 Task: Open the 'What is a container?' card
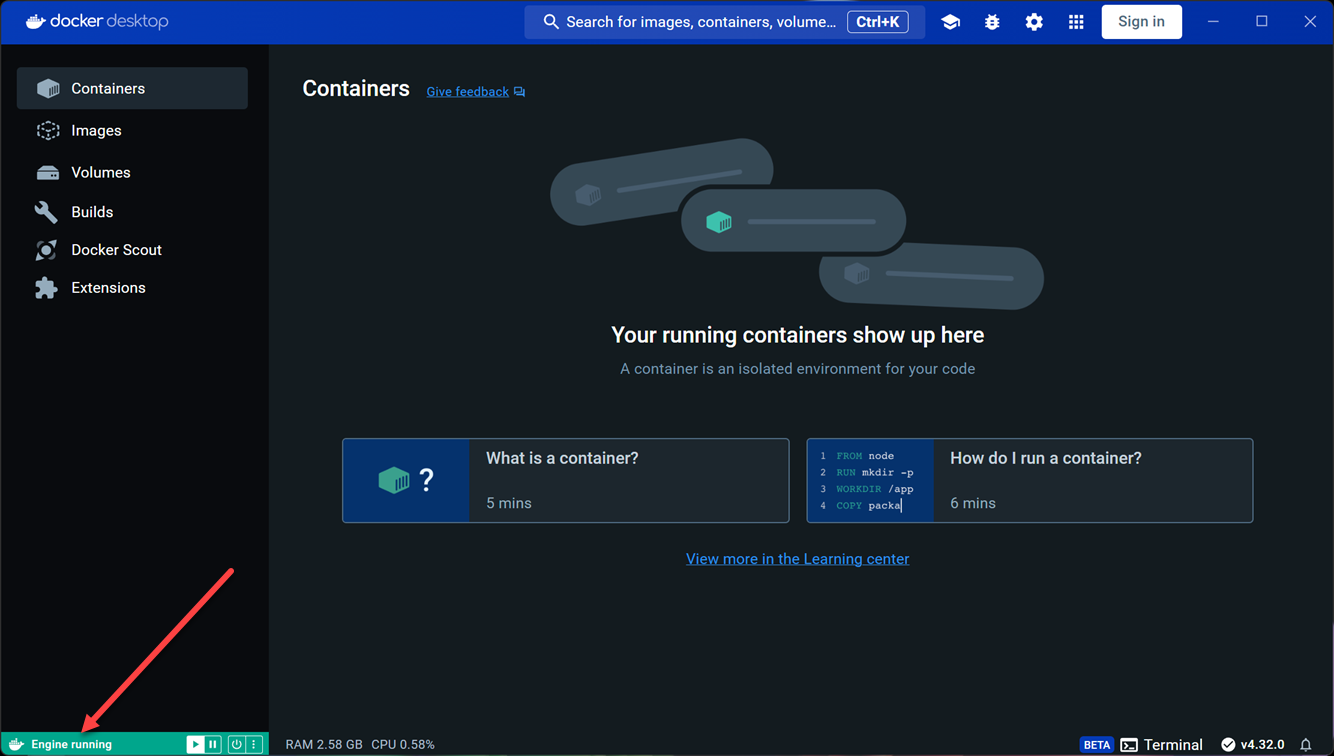(x=566, y=480)
